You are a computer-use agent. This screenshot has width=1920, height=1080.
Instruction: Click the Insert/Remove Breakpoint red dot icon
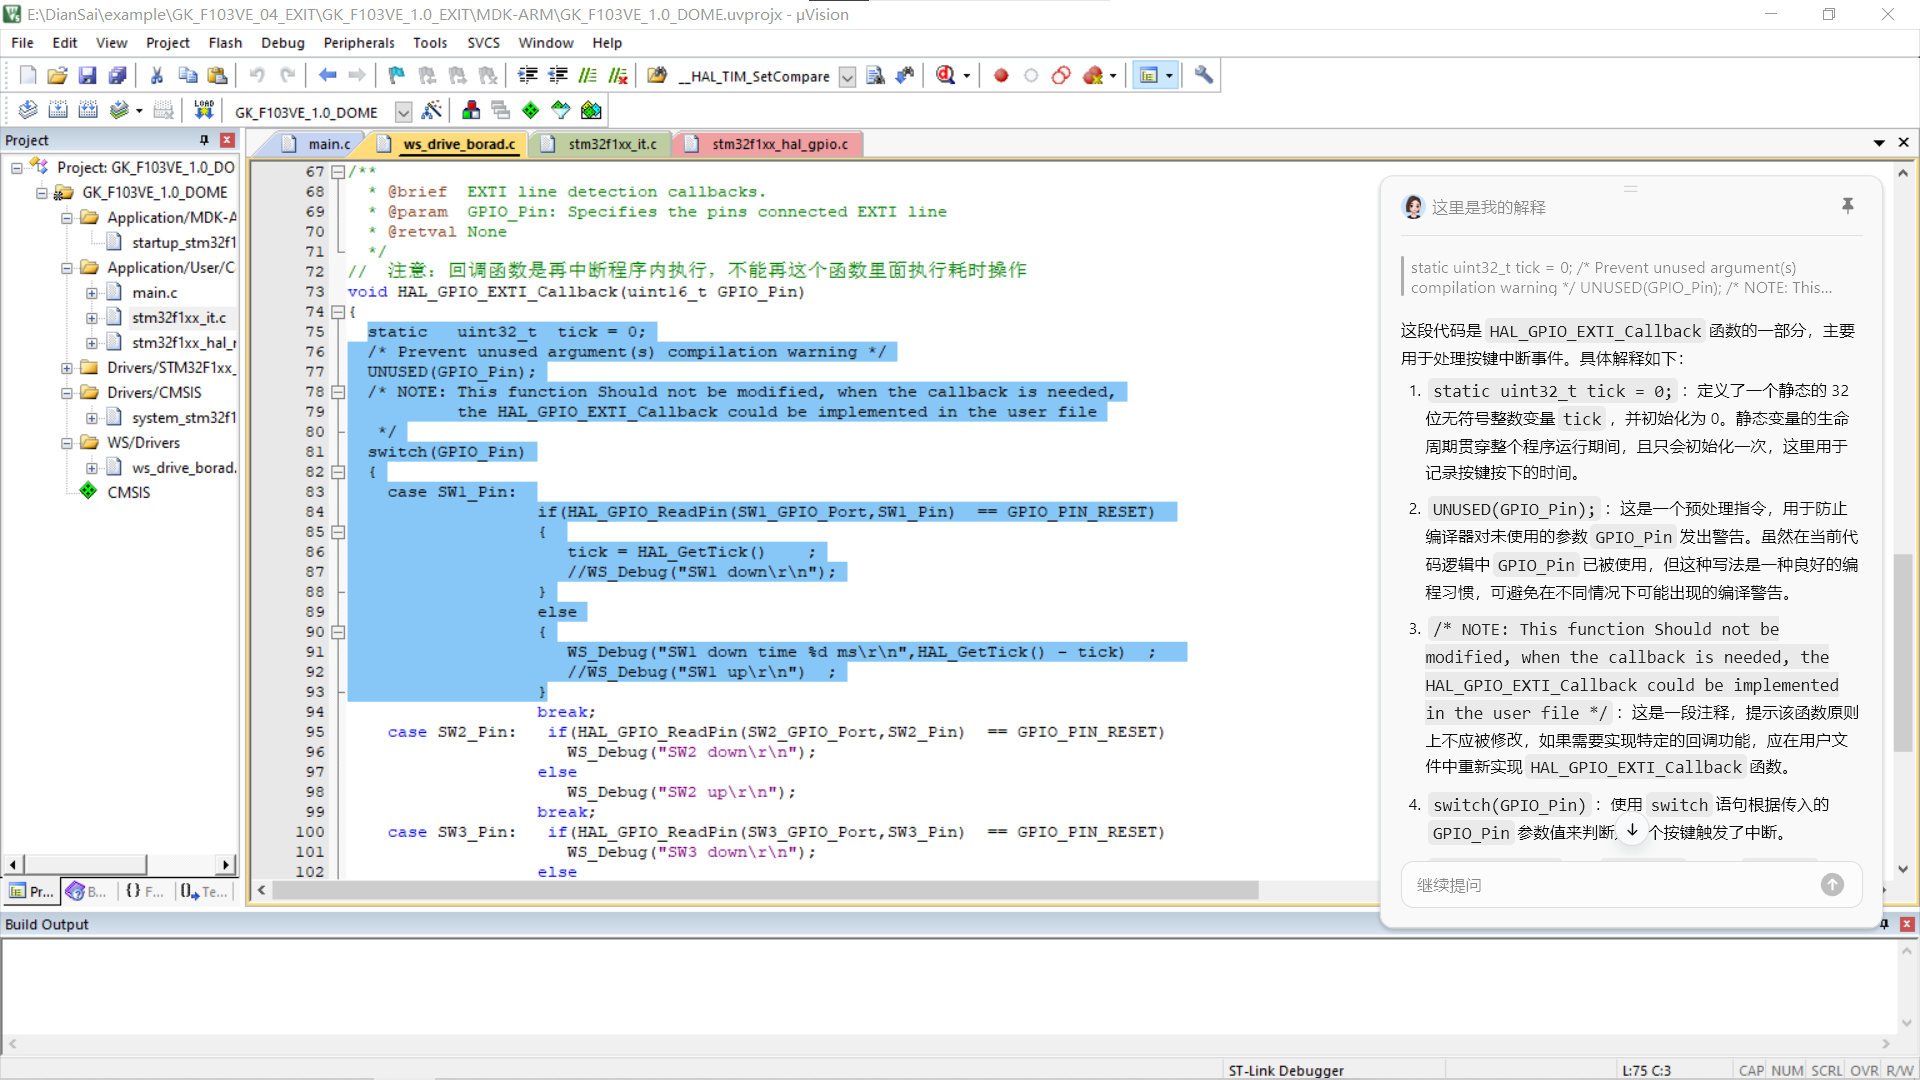(x=1001, y=76)
